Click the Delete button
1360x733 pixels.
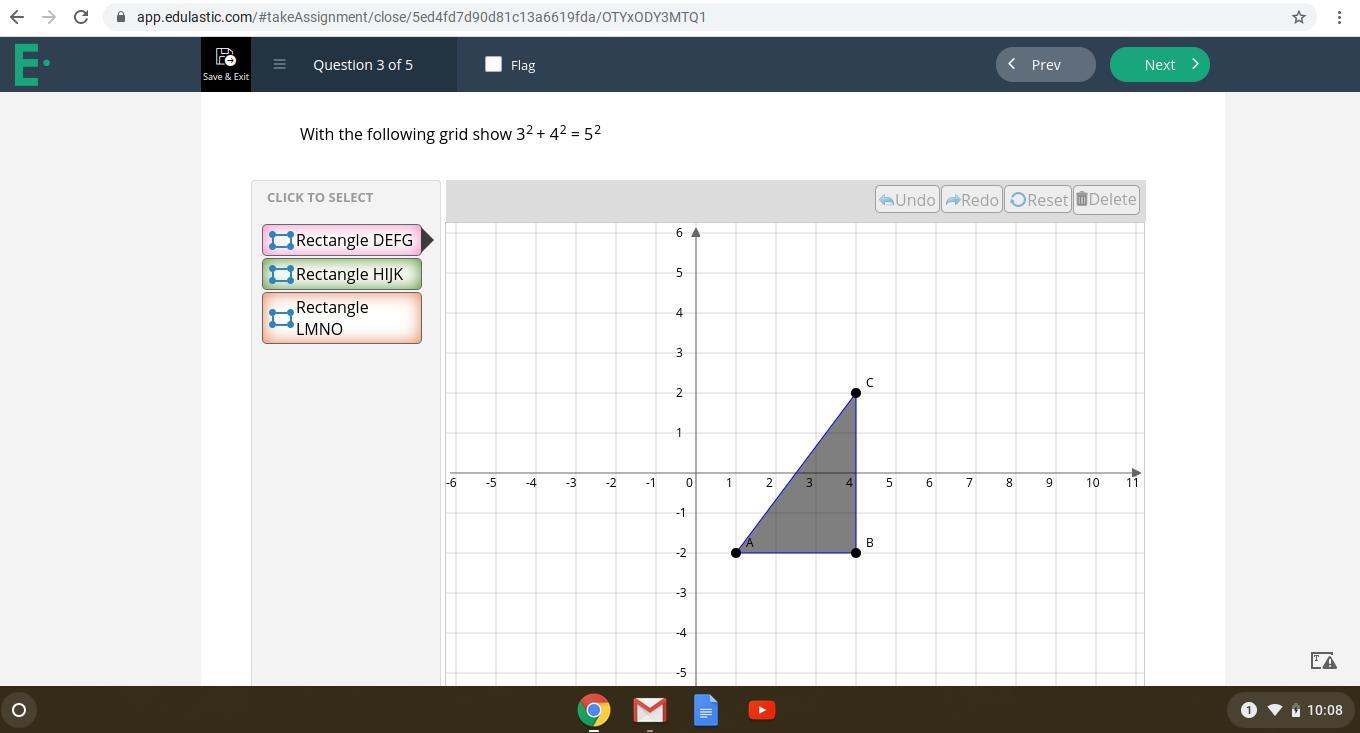pyautogui.click(x=1106, y=199)
